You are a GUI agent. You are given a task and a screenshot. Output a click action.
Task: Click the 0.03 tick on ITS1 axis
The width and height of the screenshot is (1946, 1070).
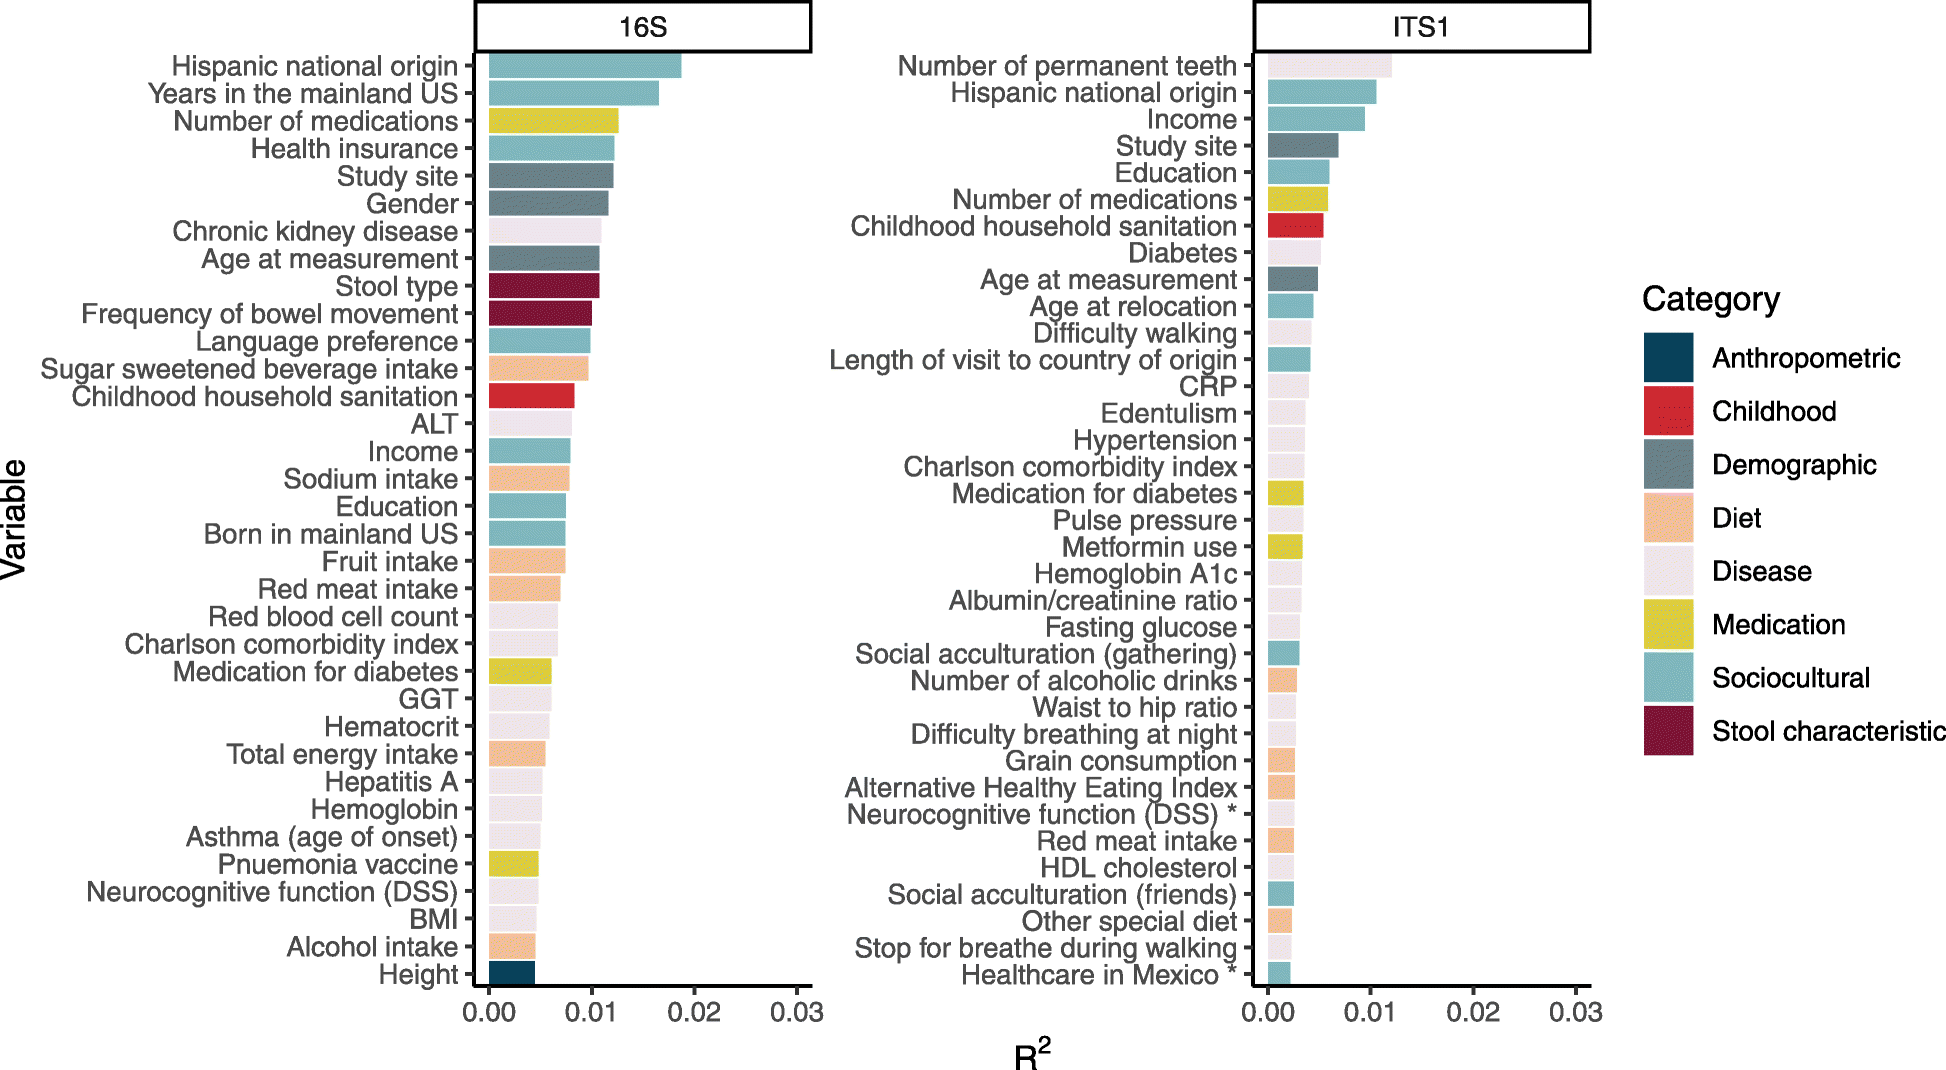1576,1012
